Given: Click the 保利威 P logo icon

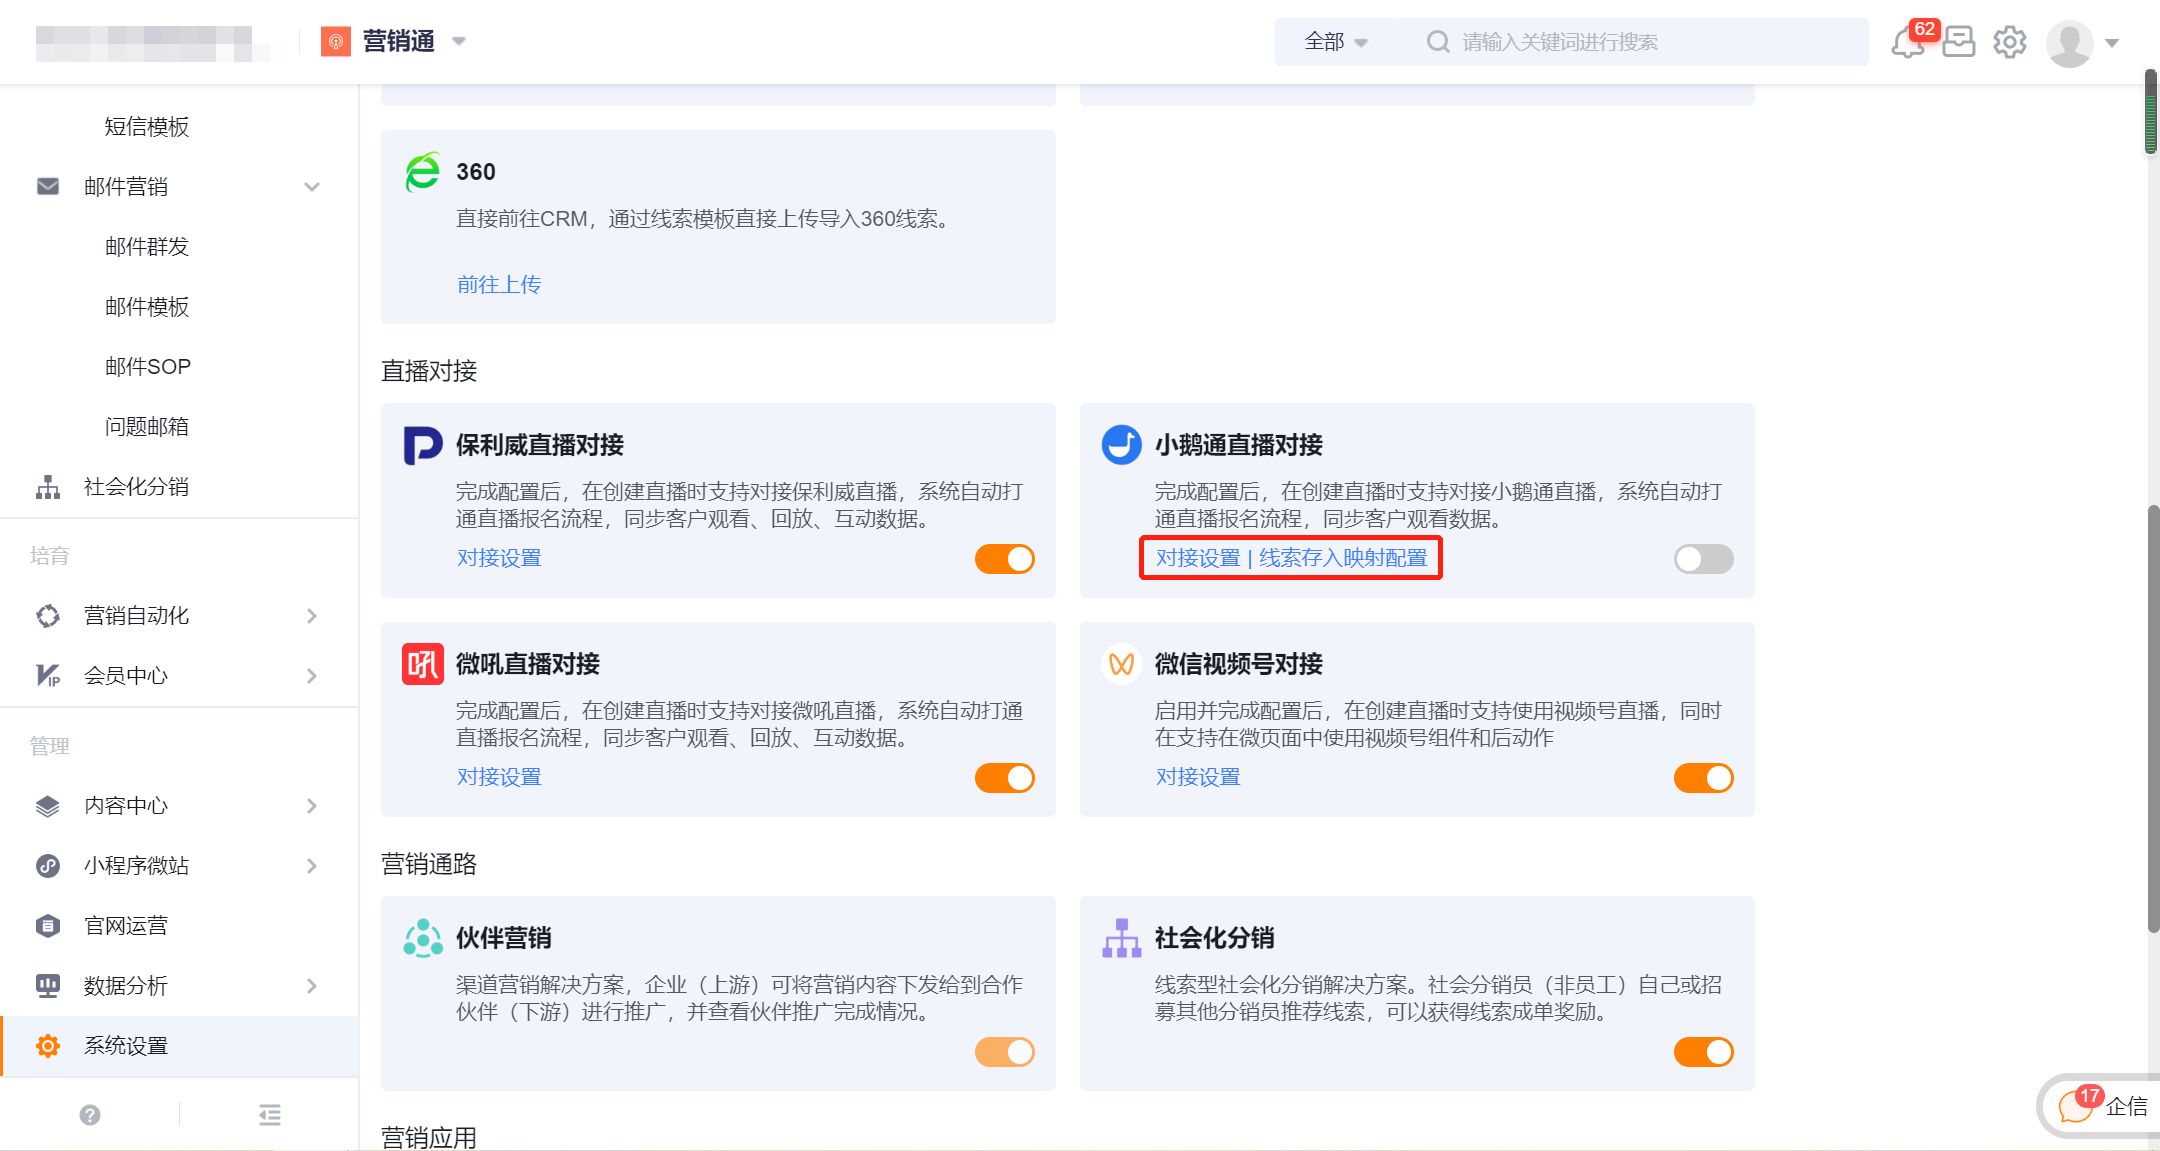Looking at the screenshot, I should tap(423, 445).
